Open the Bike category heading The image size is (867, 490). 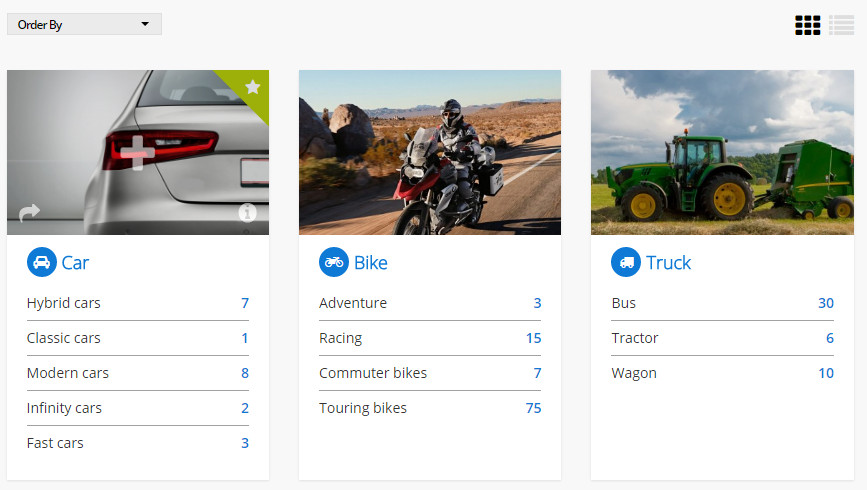click(x=370, y=263)
